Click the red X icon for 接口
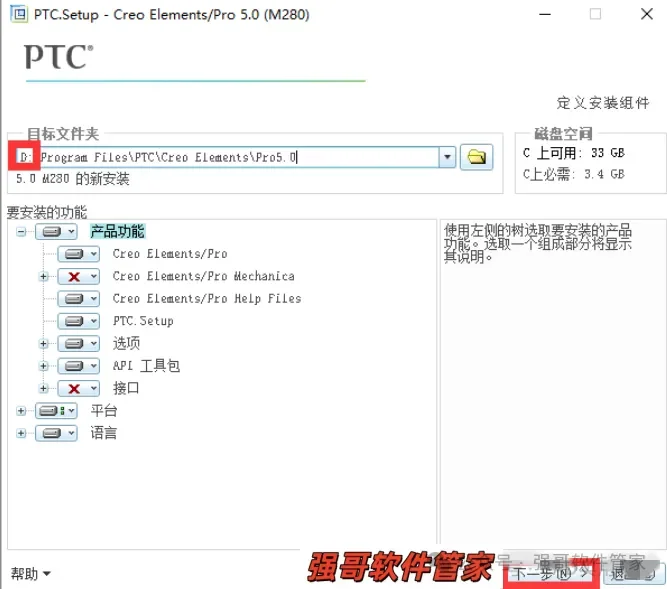The height and width of the screenshot is (589, 667). (x=74, y=388)
